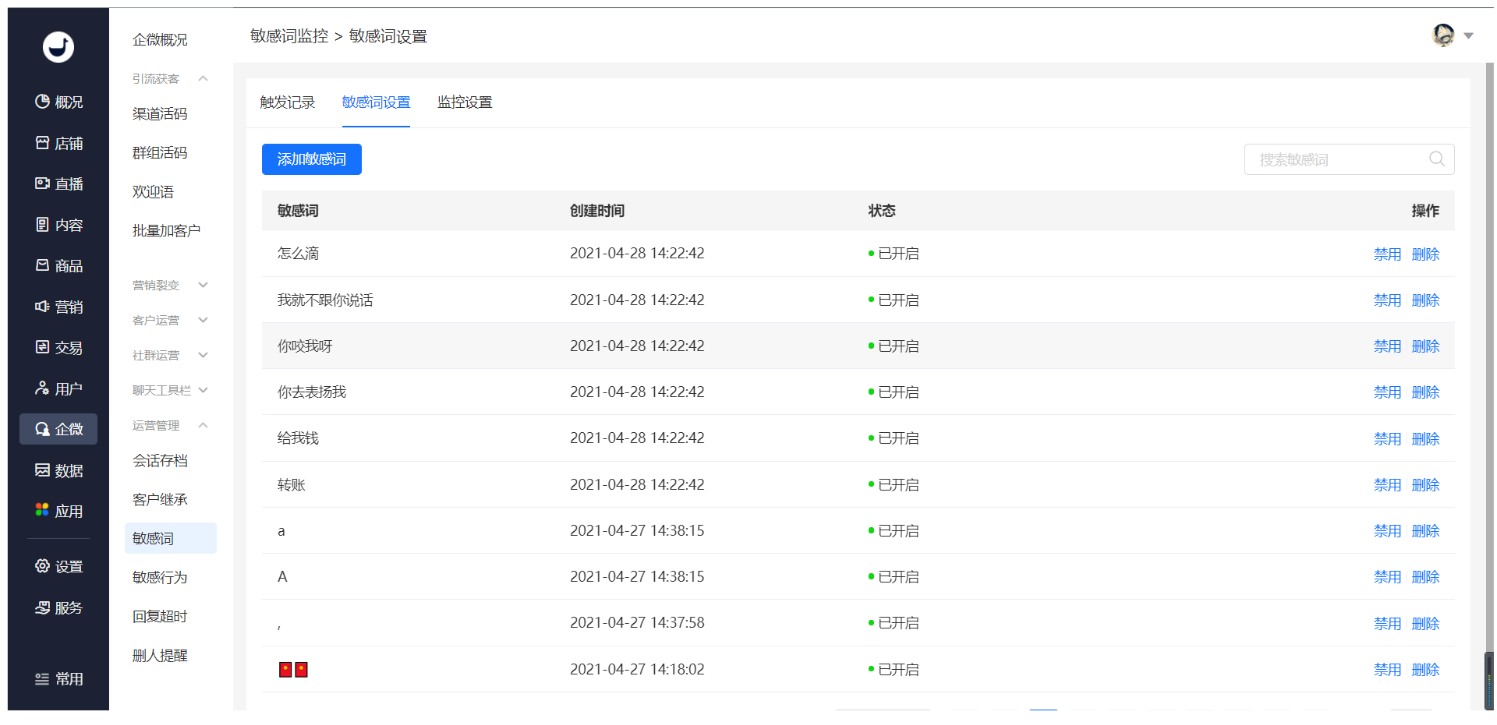Disable the 你去表扬我 sensitive word
Viewport: 1497px width, 725px height.
(x=1387, y=392)
